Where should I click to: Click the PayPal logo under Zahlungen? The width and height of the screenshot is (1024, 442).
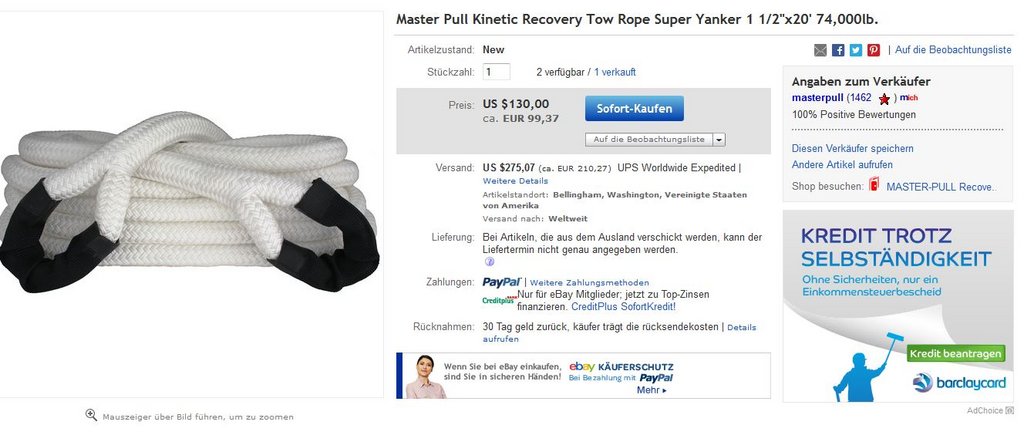501,282
